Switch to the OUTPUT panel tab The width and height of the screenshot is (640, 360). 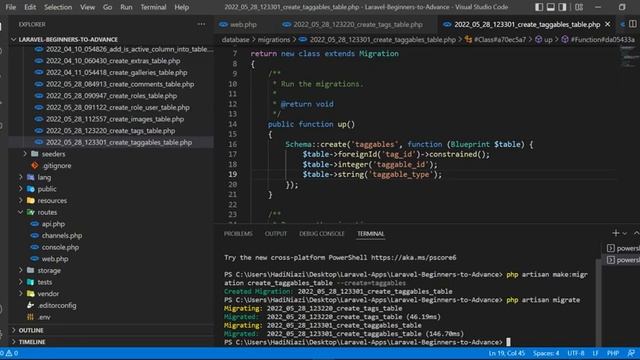point(276,233)
